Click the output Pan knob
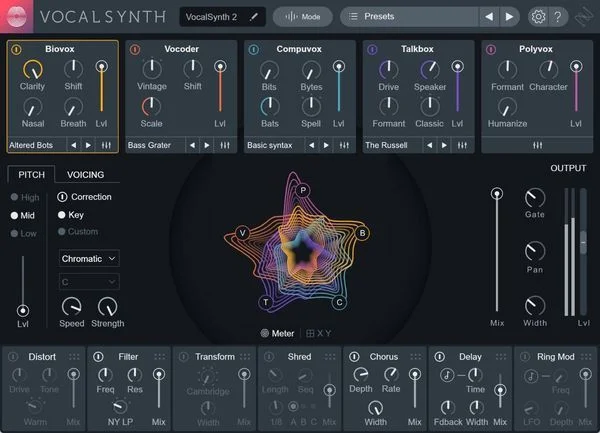This screenshot has height=433, width=600. point(535,251)
